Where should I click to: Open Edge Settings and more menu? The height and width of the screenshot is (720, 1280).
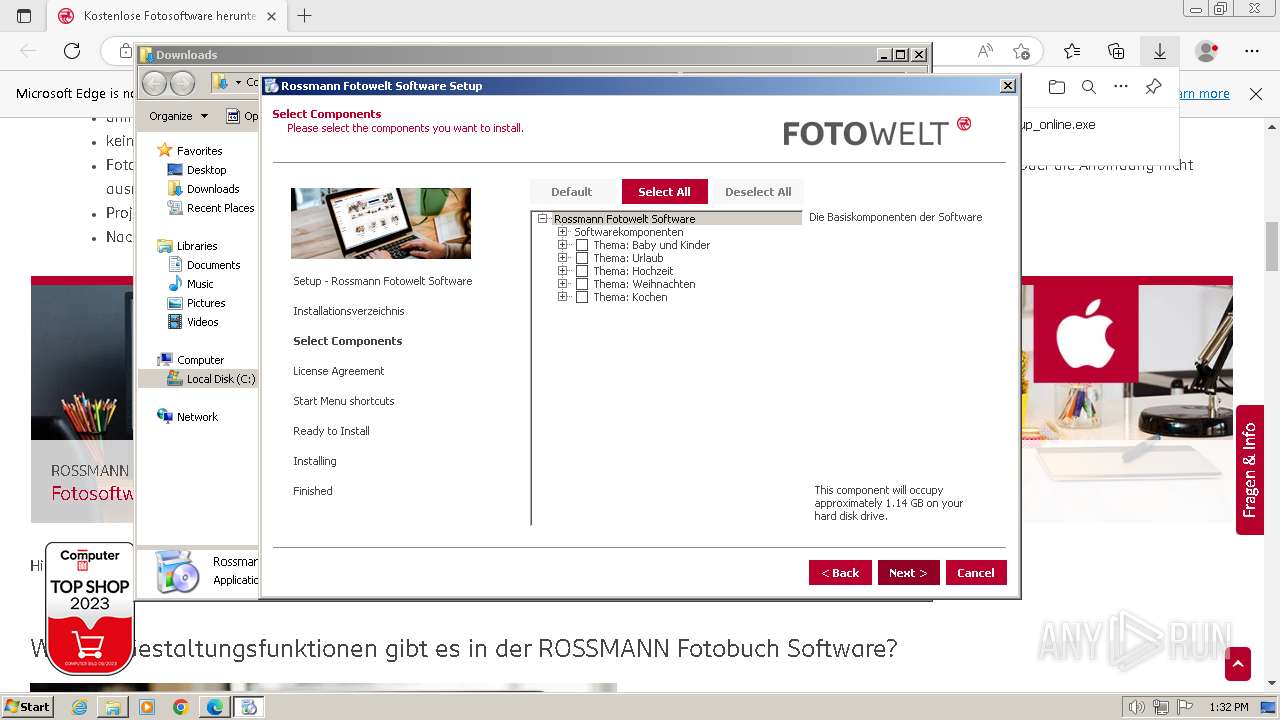(1252, 51)
